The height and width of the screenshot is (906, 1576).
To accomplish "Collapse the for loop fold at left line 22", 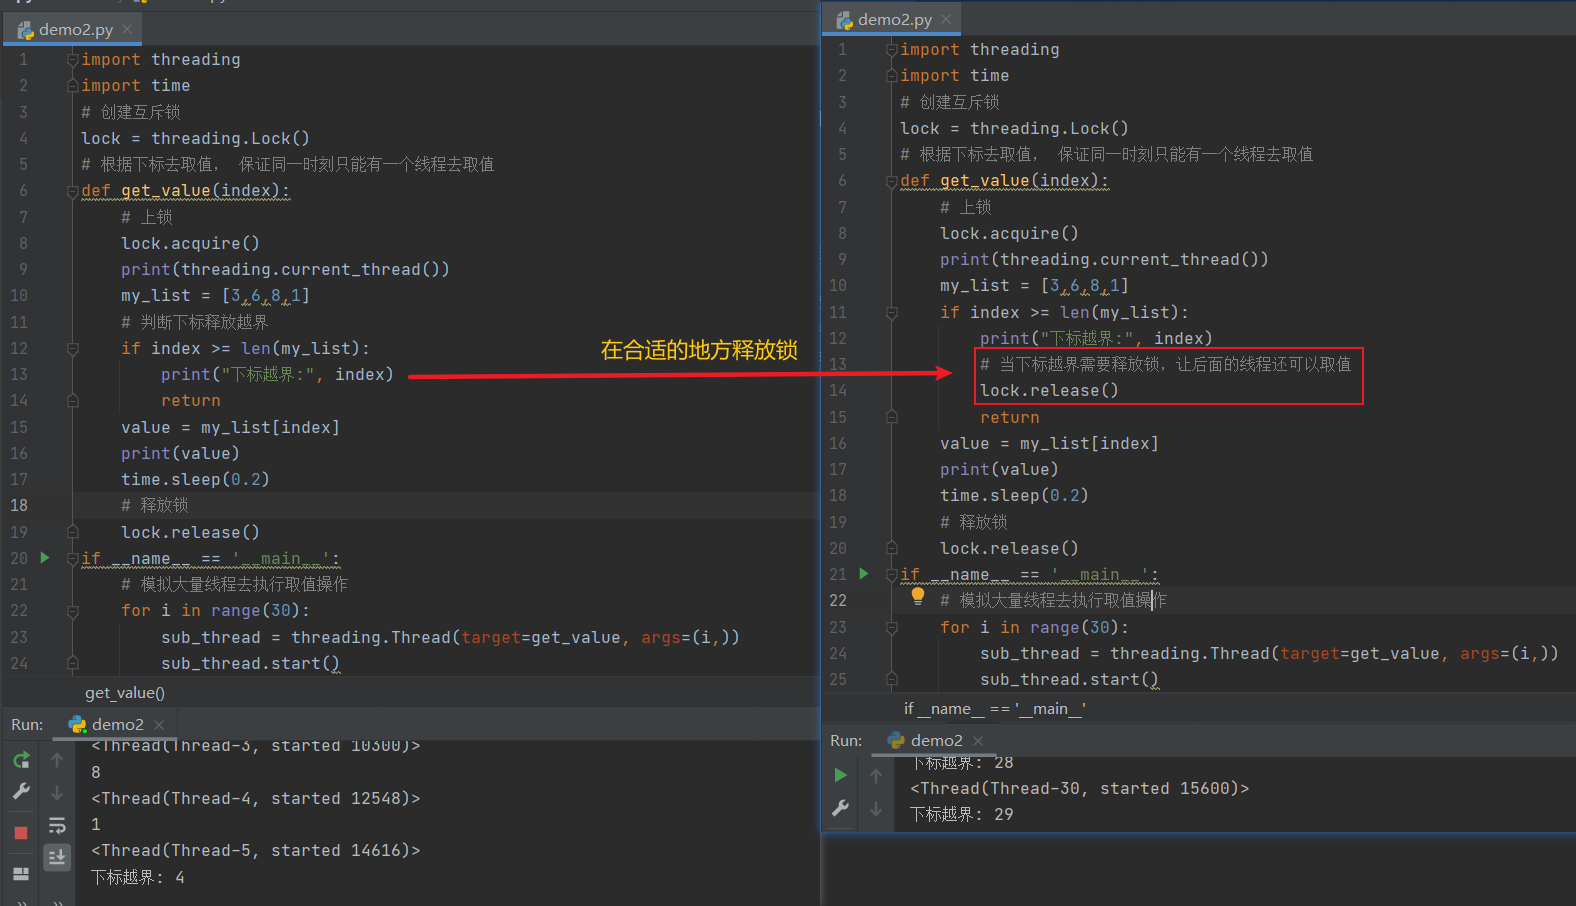I will coord(72,610).
